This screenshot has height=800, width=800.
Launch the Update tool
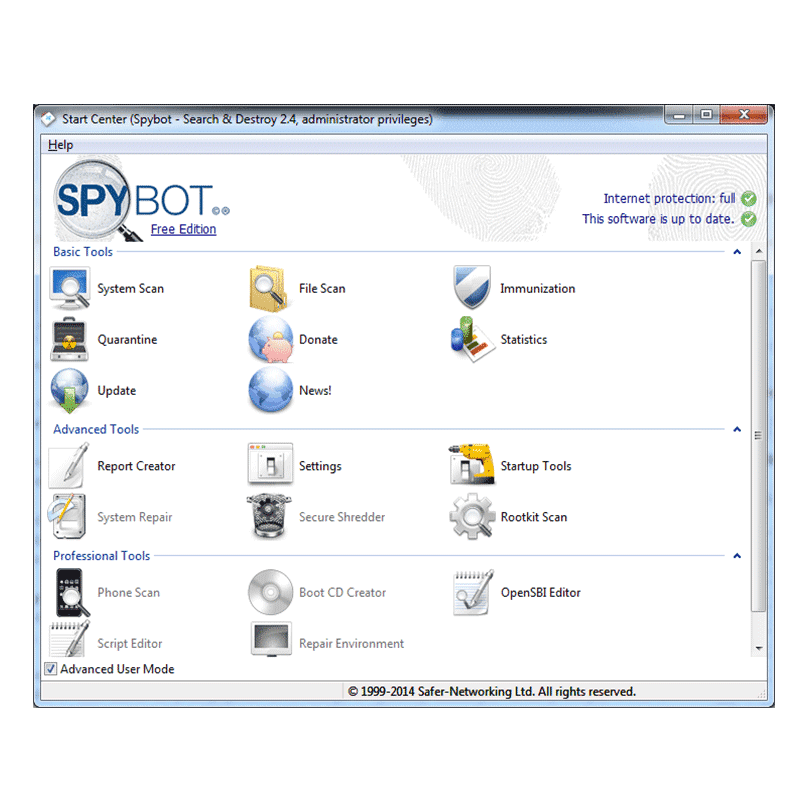coord(70,390)
